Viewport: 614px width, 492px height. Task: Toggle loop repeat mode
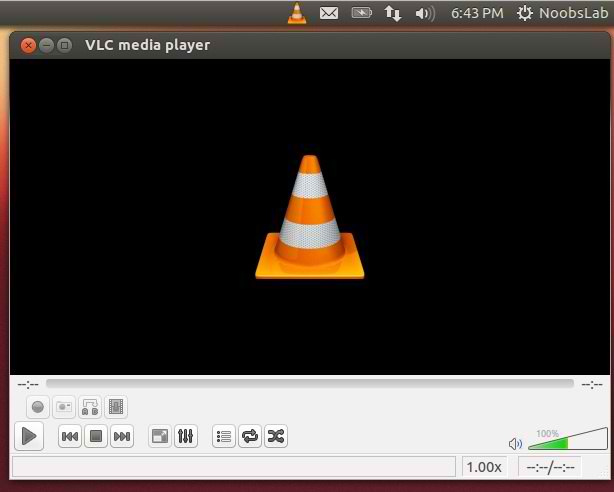pyautogui.click(x=250, y=436)
